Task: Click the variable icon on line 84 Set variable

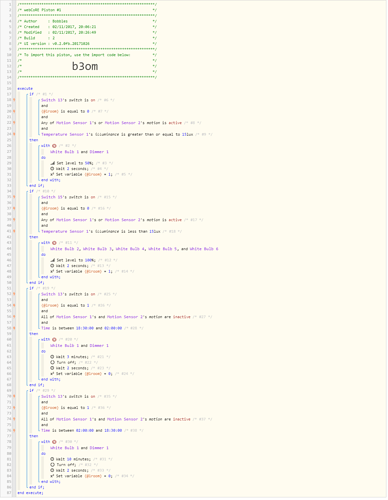Action: (x=52, y=476)
